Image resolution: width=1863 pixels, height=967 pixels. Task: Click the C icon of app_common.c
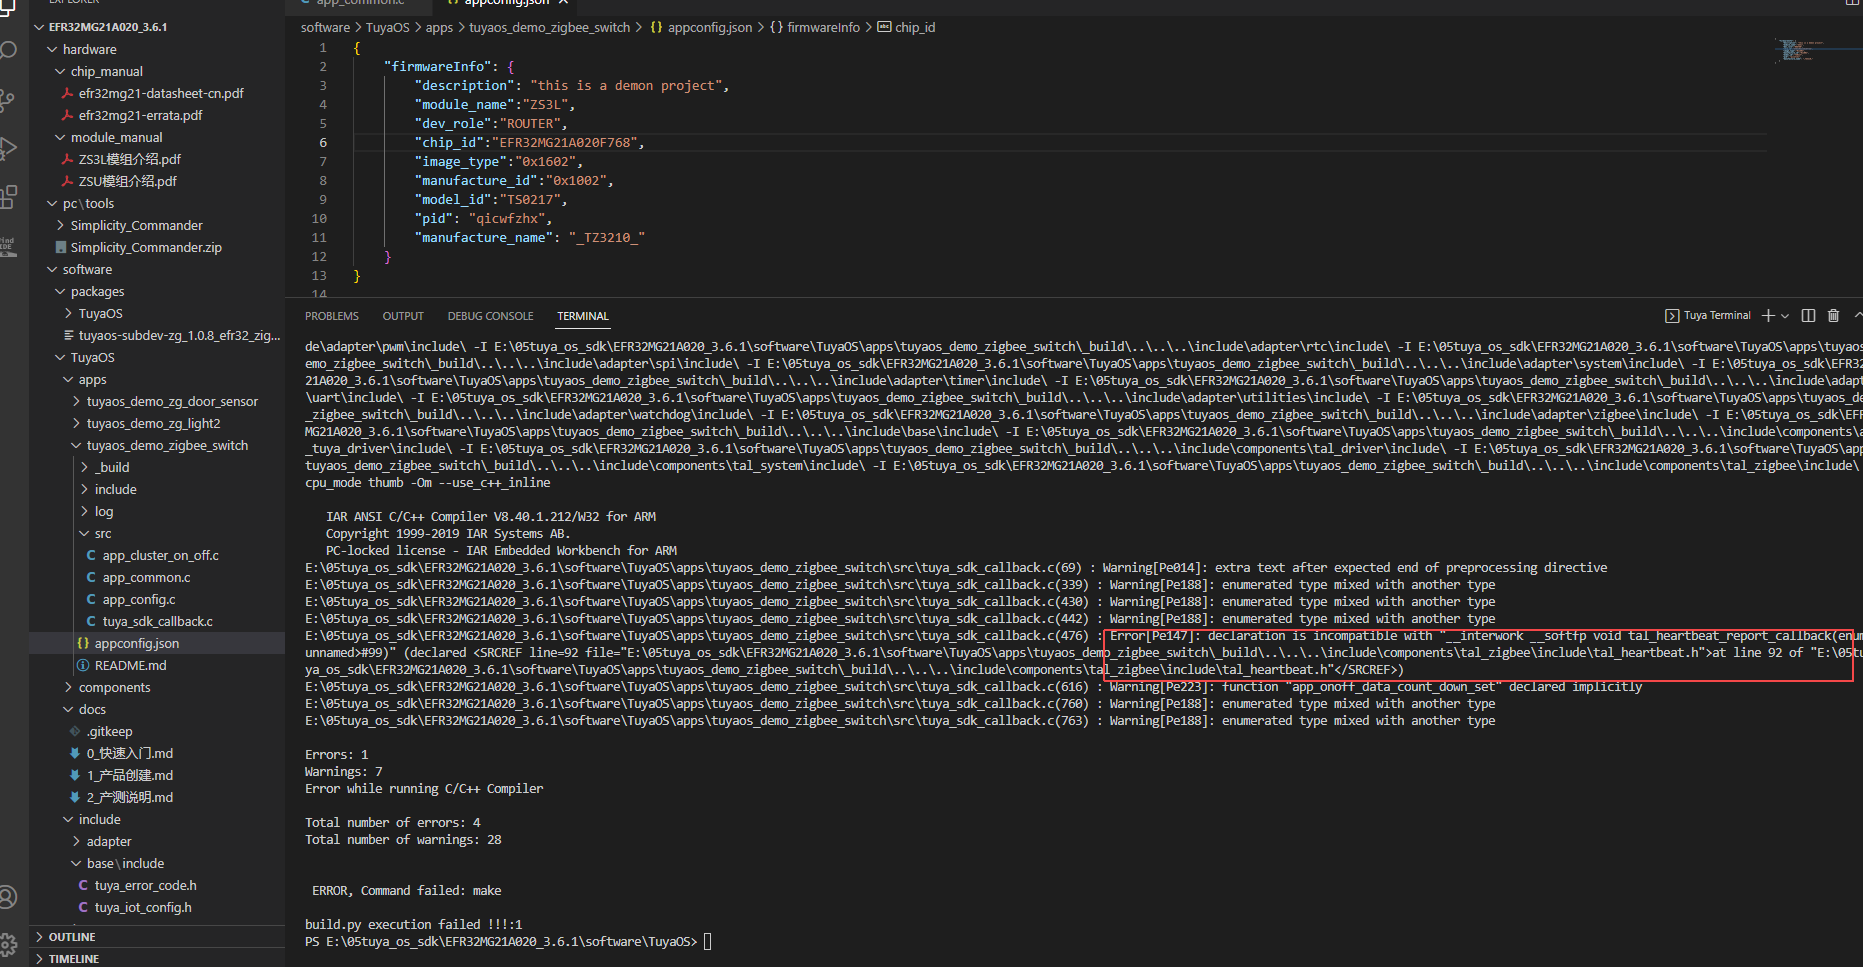pyautogui.click(x=92, y=577)
